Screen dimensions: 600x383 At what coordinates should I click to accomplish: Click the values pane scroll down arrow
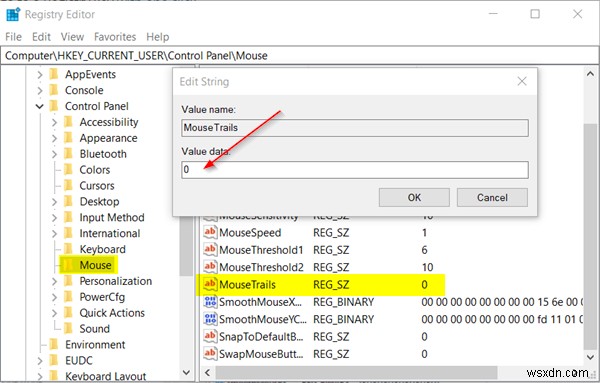(x=590, y=357)
